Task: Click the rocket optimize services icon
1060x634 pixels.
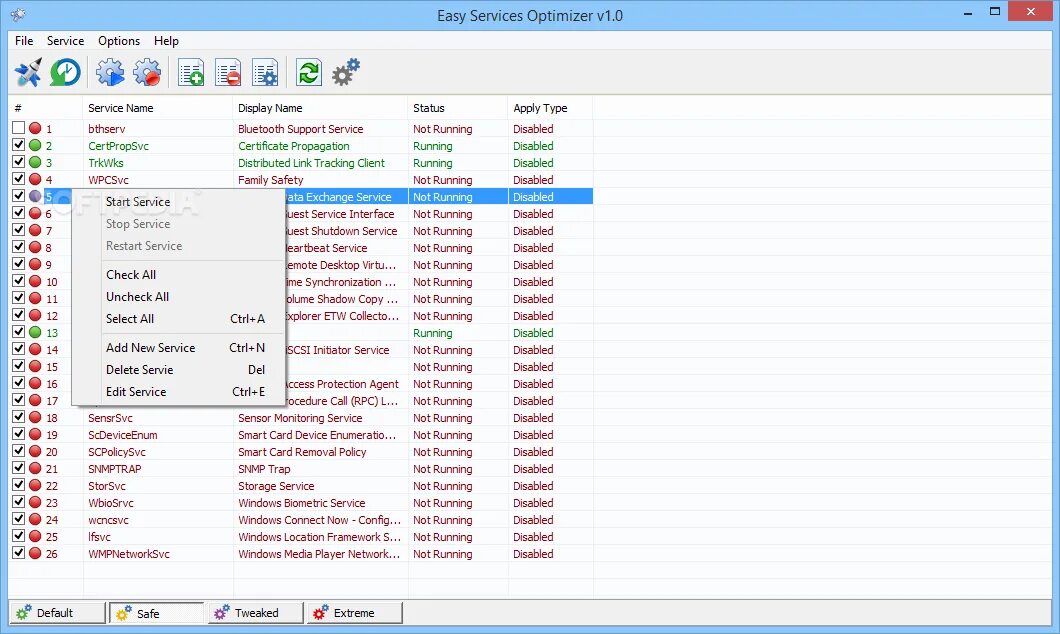Action: [28, 72]
